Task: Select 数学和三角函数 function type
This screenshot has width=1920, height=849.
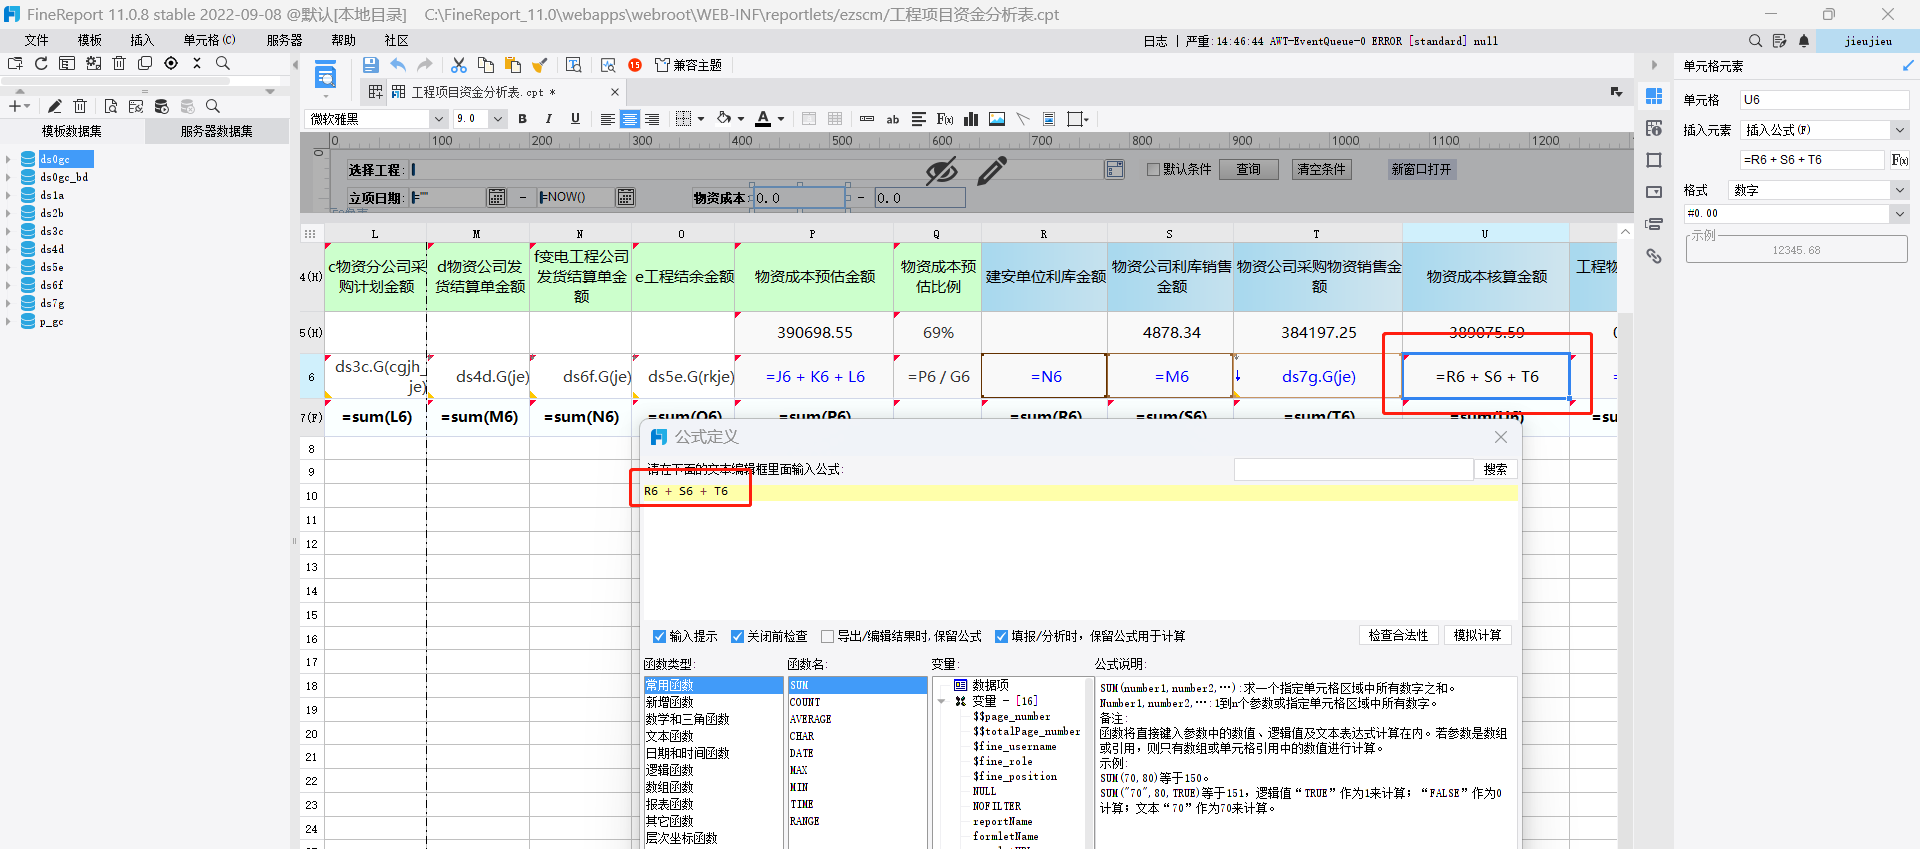Action: click(x=687, y=719)
